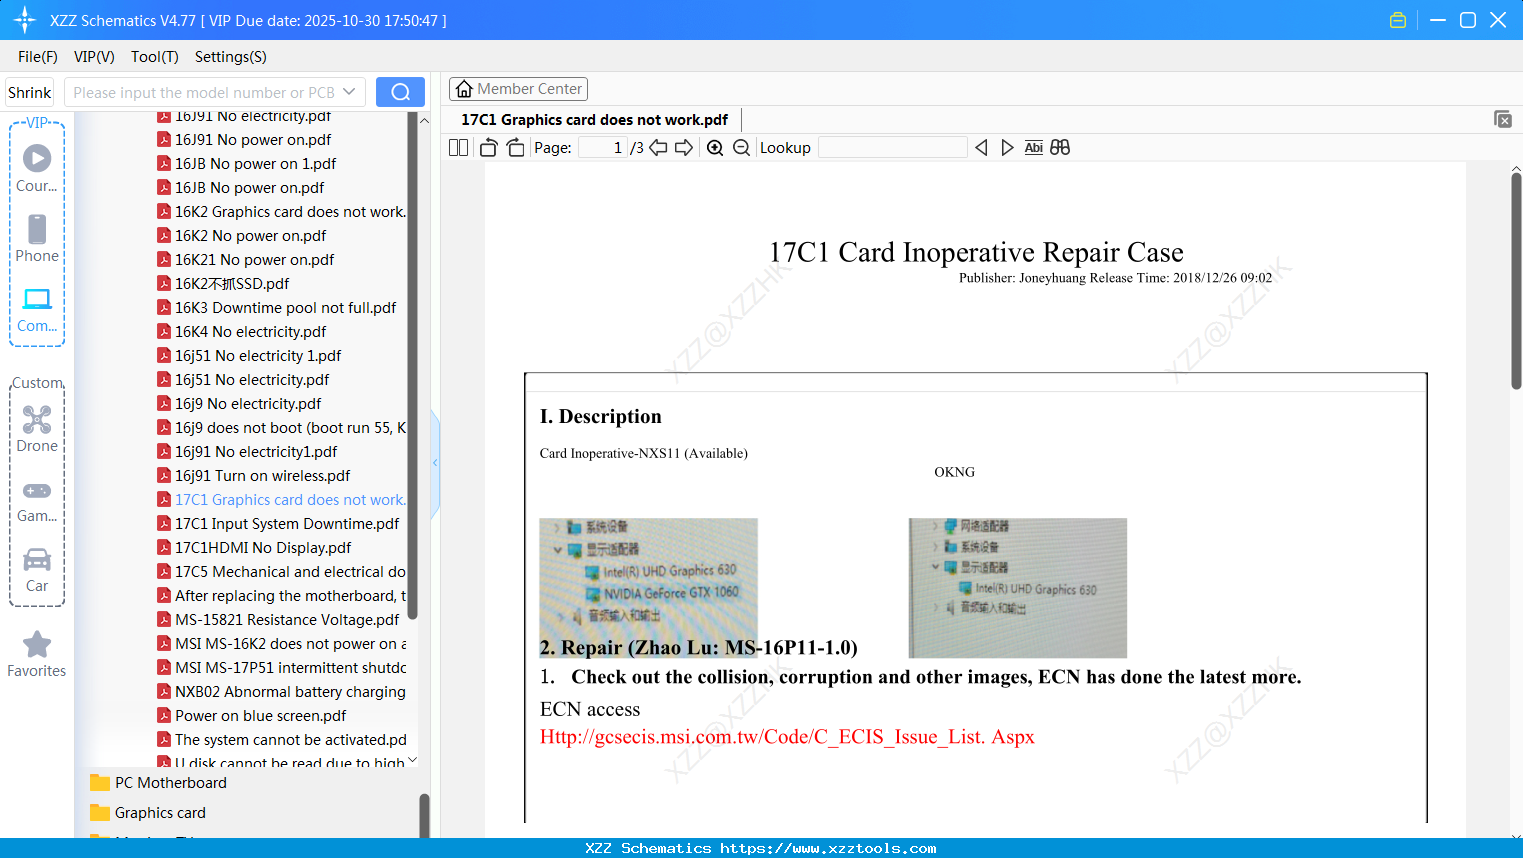Click the PDF icon of 16K4 No electricity.pdf
Viewport: 1523px width, 858px height.
click(164, 331)
